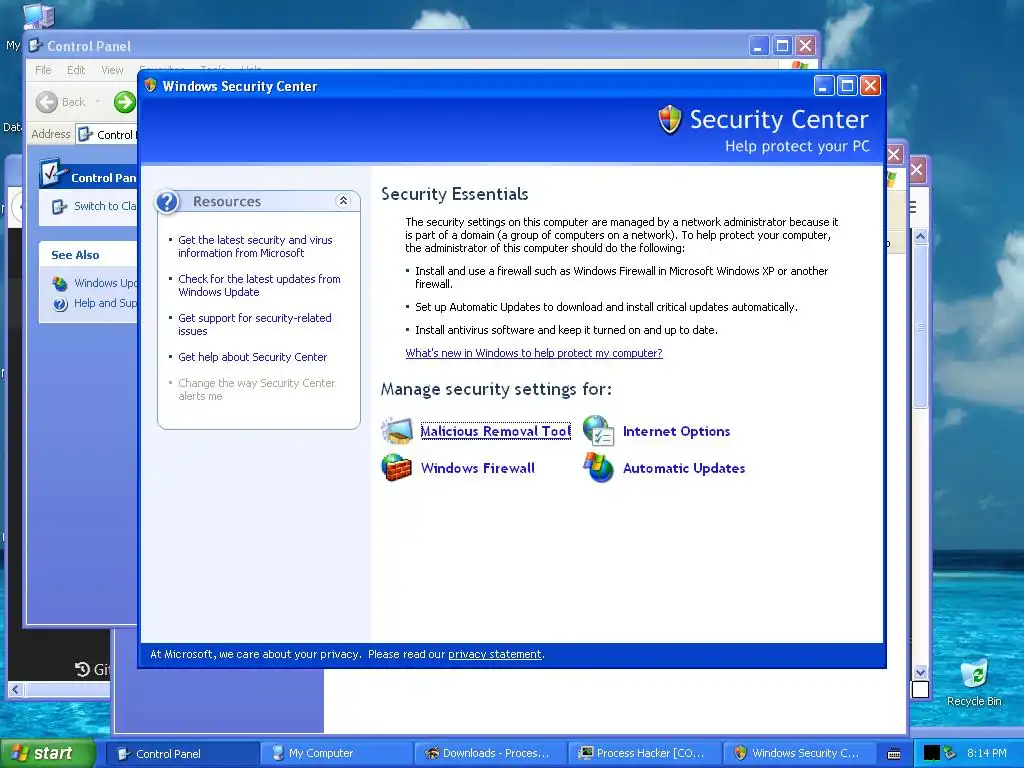The height and width of the screenshot is (768, 1024).
Task: Open Internet Options settings link
Action: click(677, 432)
